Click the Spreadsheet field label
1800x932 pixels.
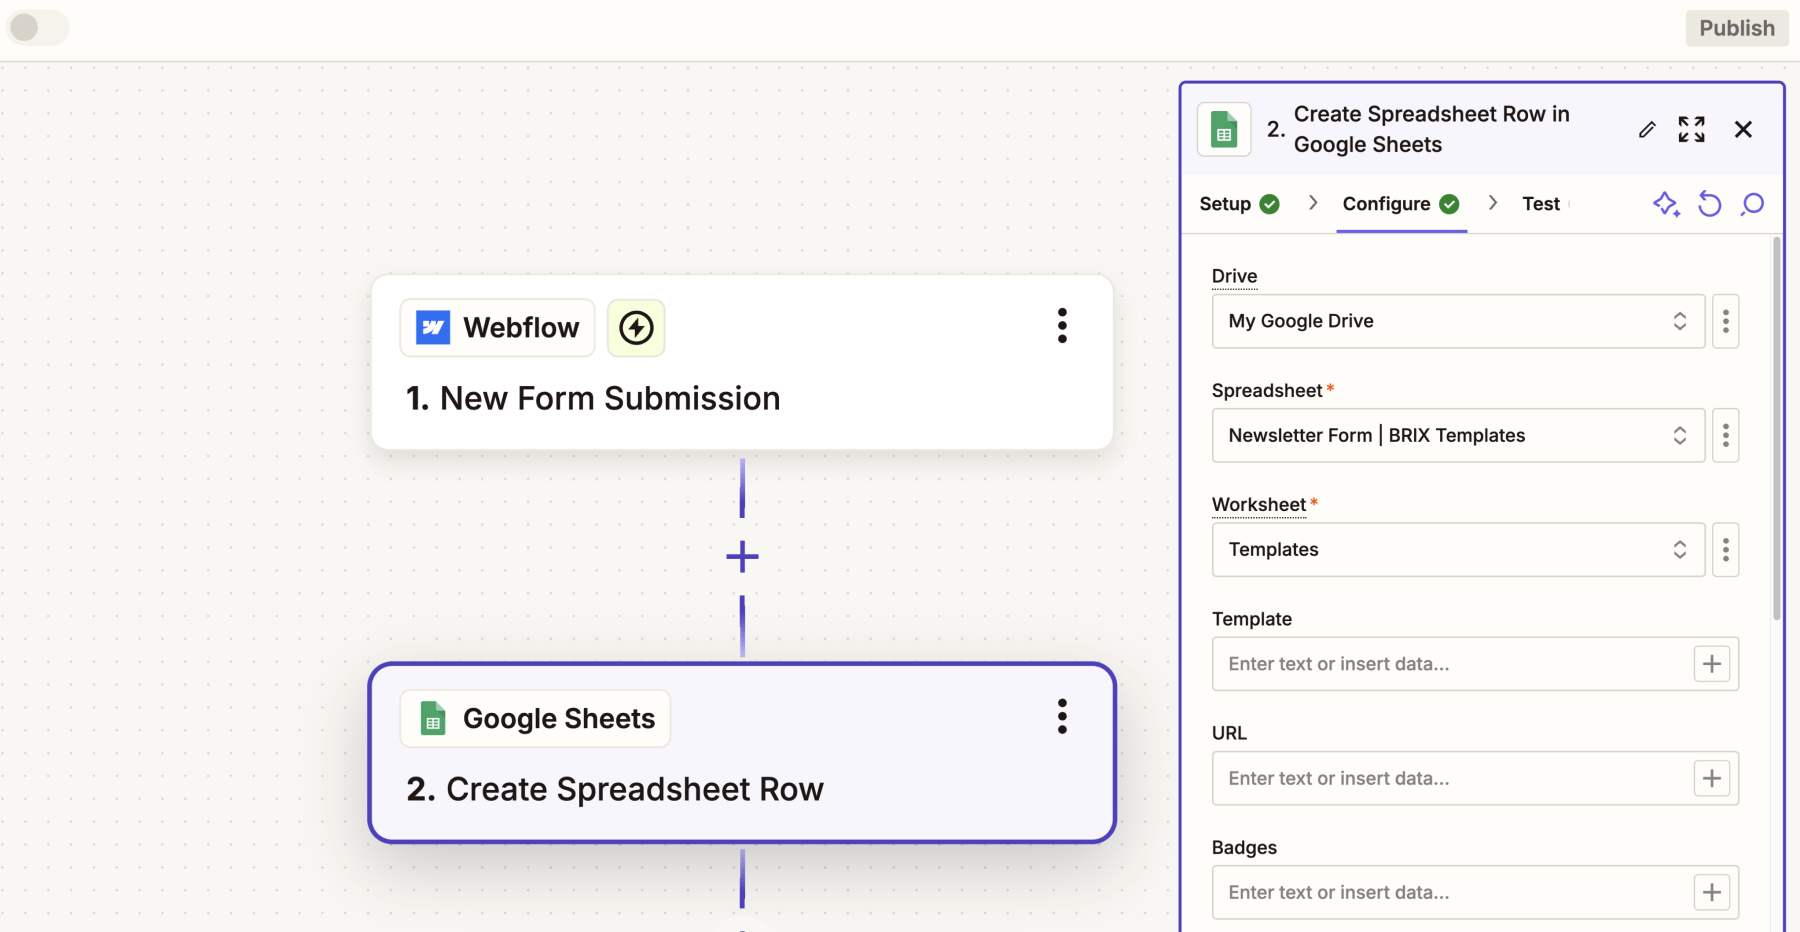(1267, 391)
